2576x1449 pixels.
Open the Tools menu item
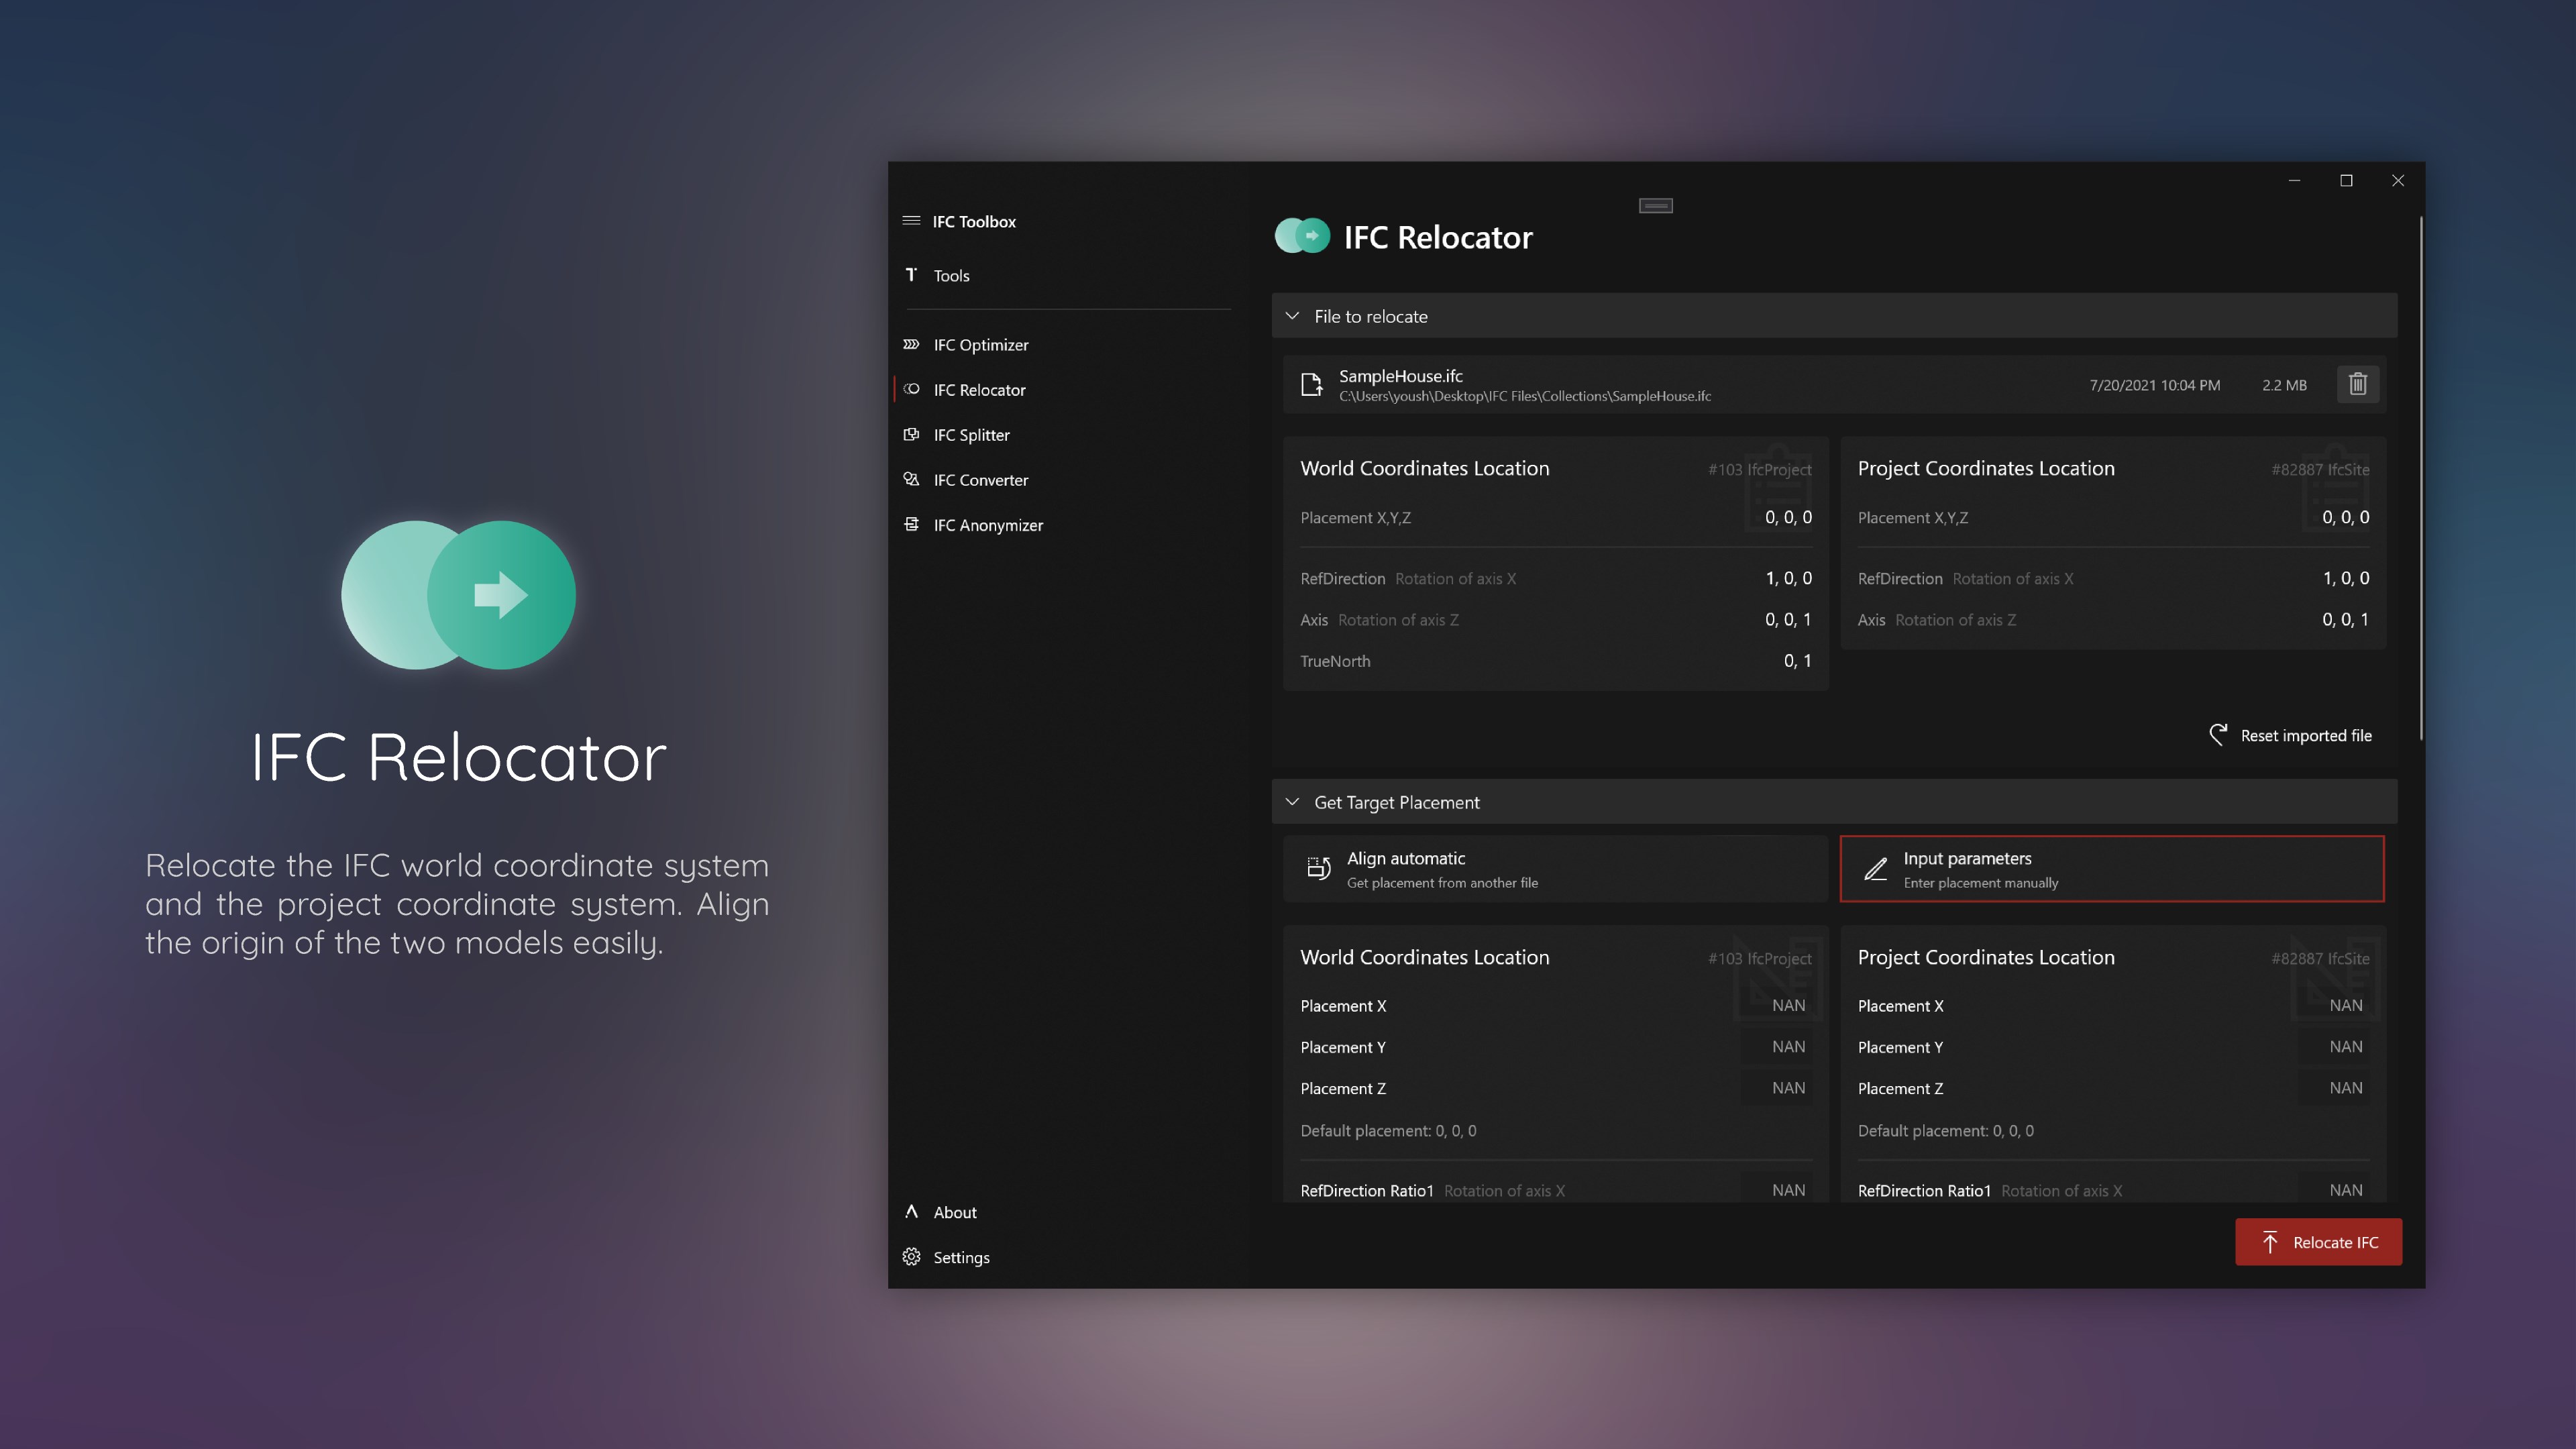pos(951,275)
